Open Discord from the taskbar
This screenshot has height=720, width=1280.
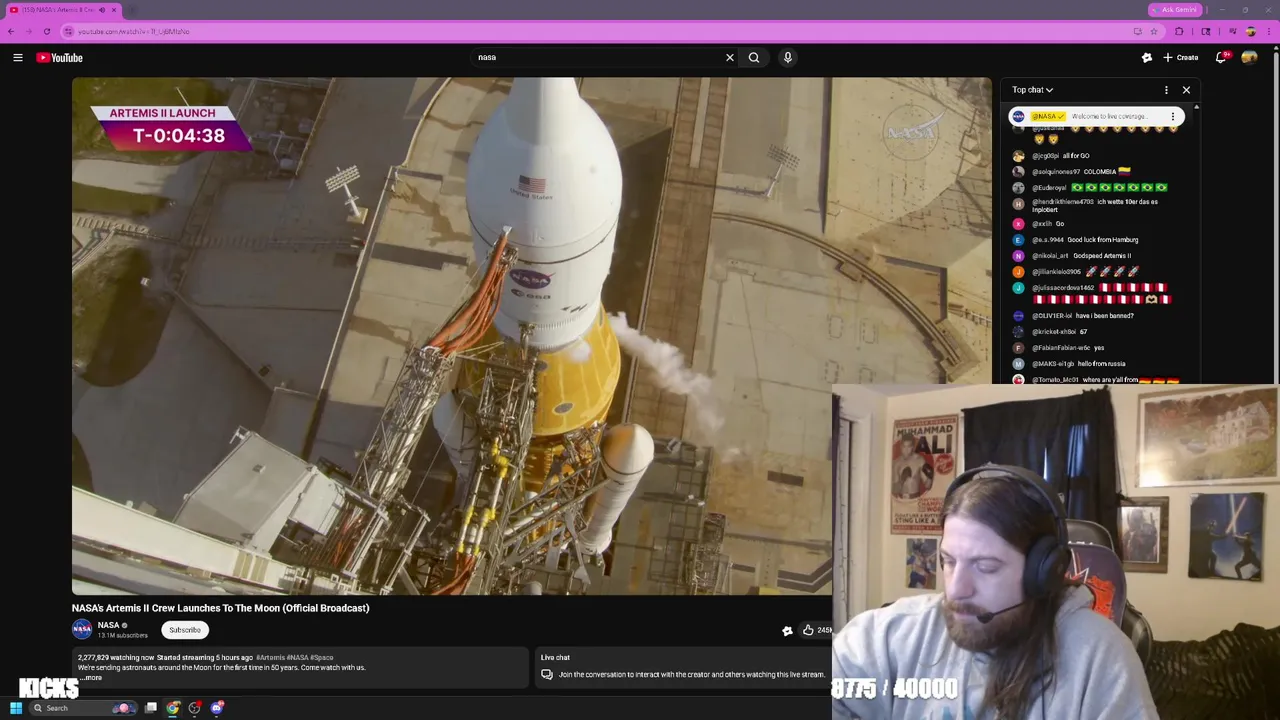tap(217, 708)
